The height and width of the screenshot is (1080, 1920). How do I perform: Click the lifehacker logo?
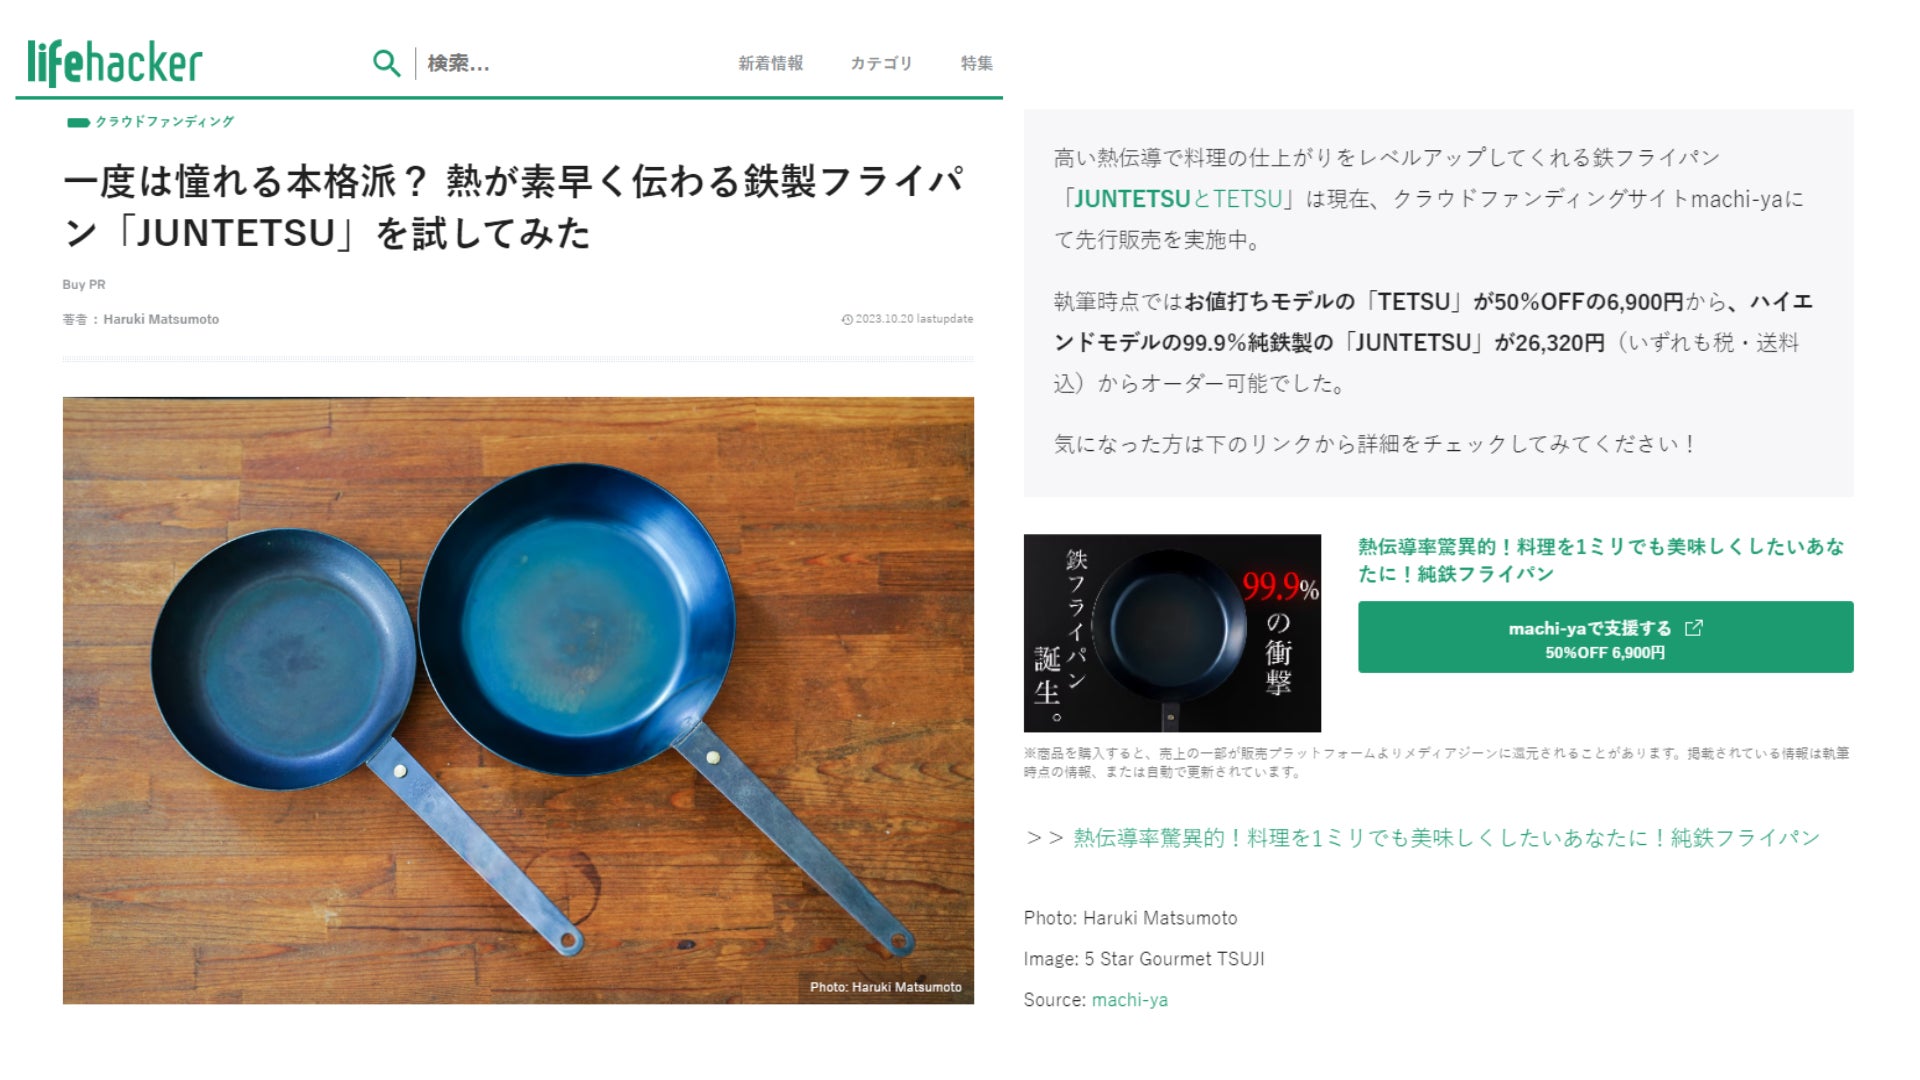(114, 63)
